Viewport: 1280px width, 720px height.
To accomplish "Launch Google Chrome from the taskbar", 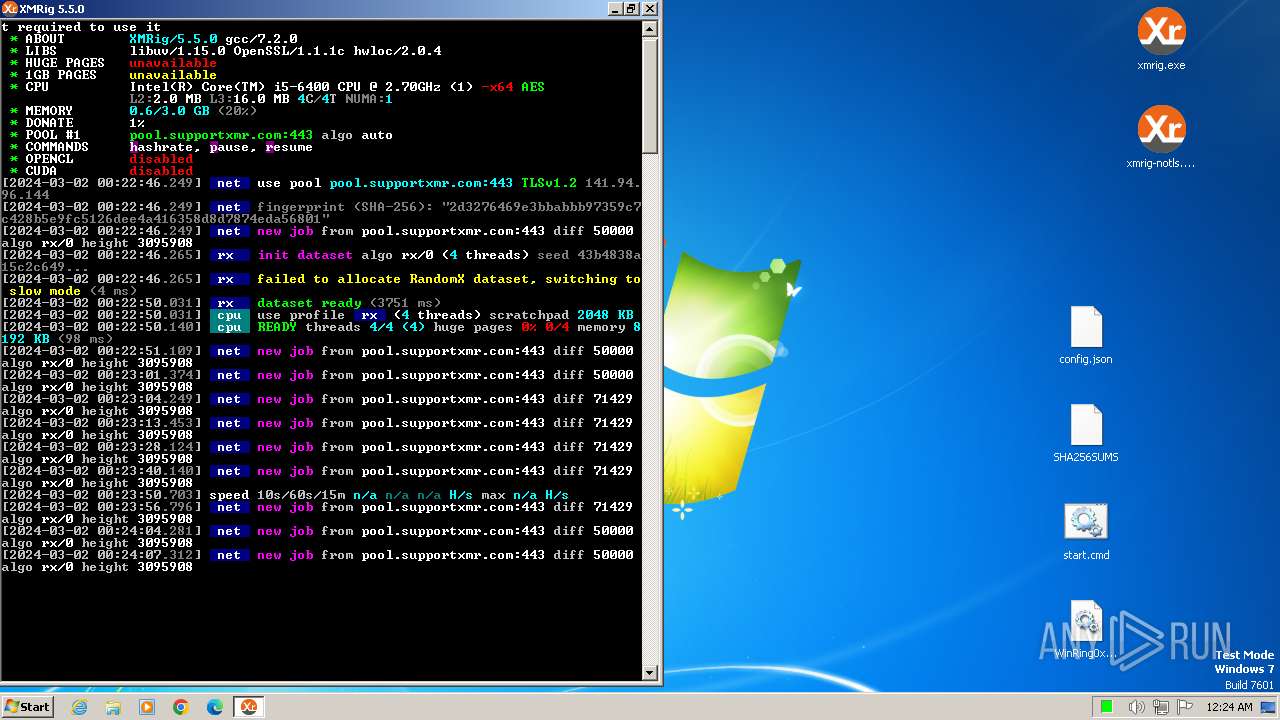I will (181, 707).
